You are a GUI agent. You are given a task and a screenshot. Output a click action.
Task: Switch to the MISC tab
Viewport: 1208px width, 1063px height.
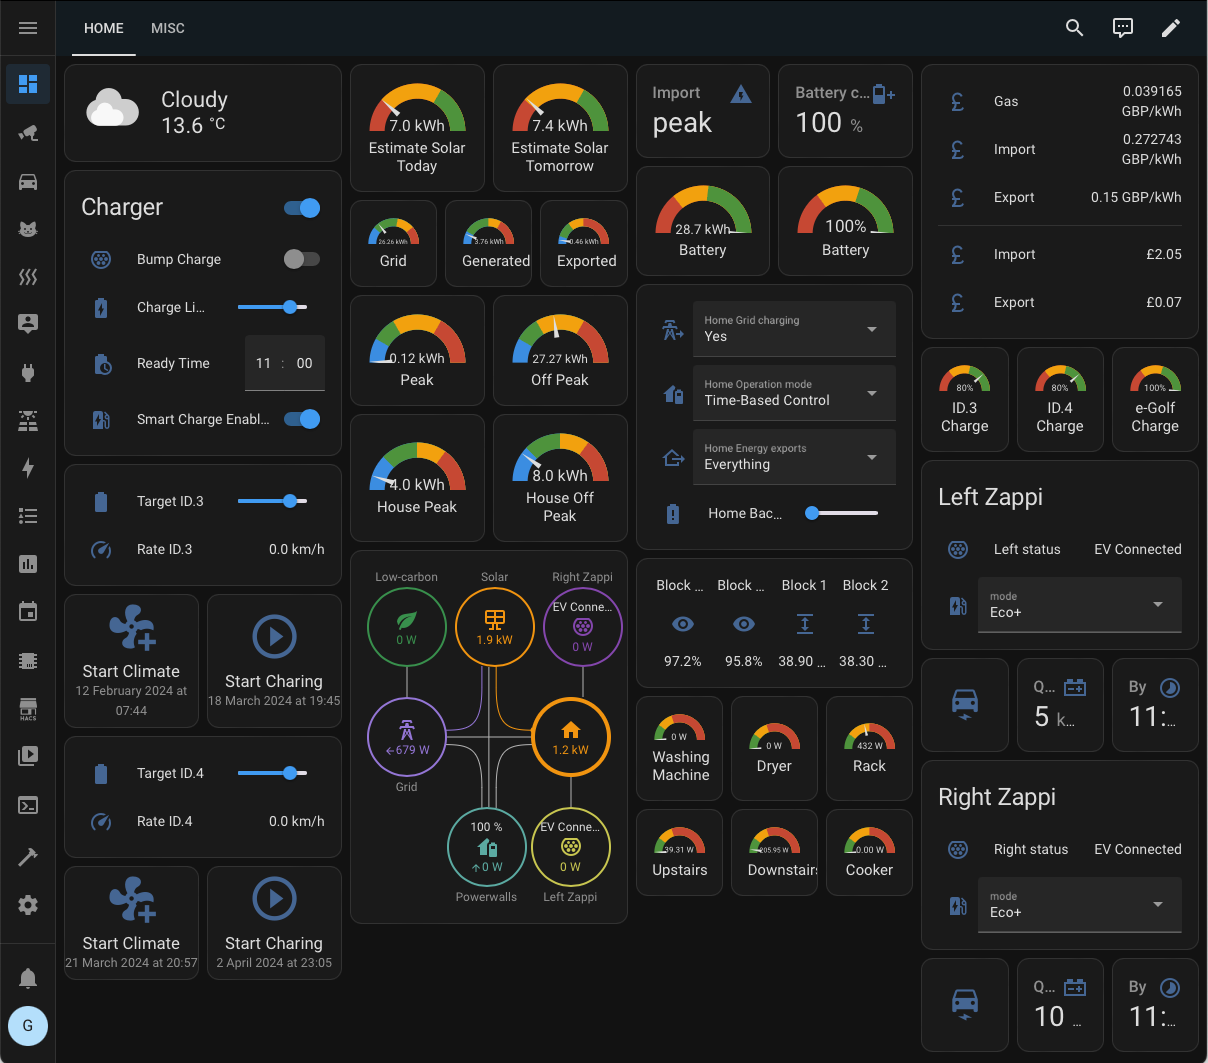pos(168,28)
